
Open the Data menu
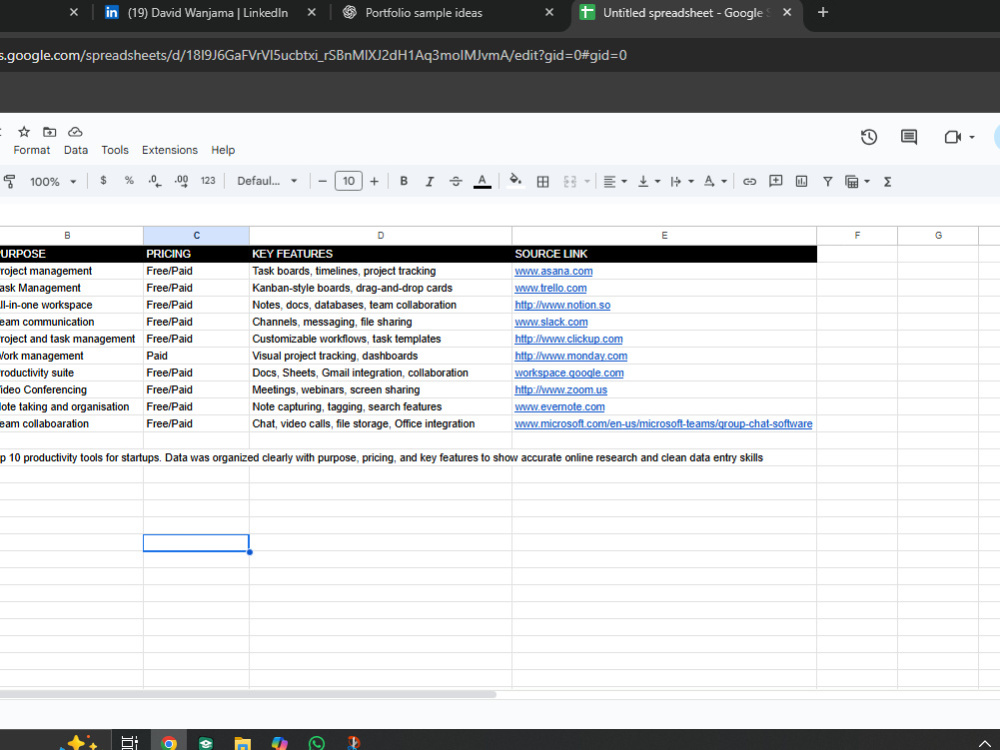coord(75,150)
